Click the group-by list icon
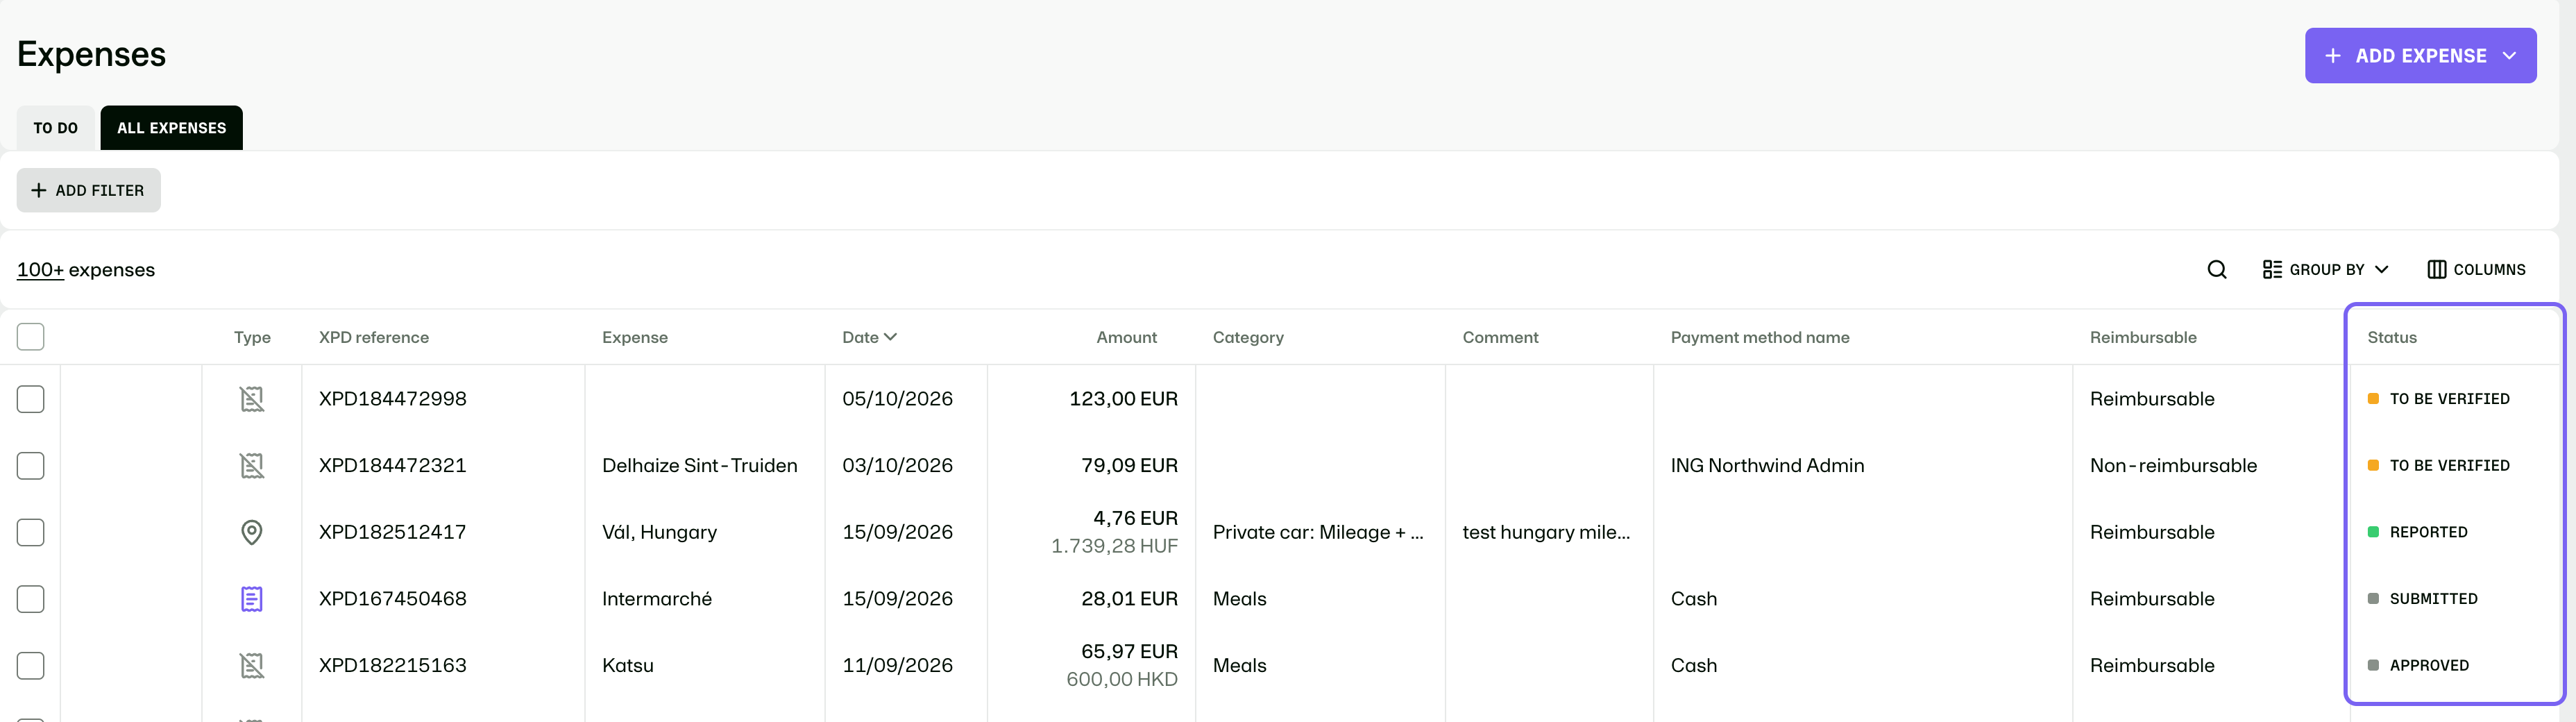This screenshot has height=722, width=2576. coord(2272,270)
